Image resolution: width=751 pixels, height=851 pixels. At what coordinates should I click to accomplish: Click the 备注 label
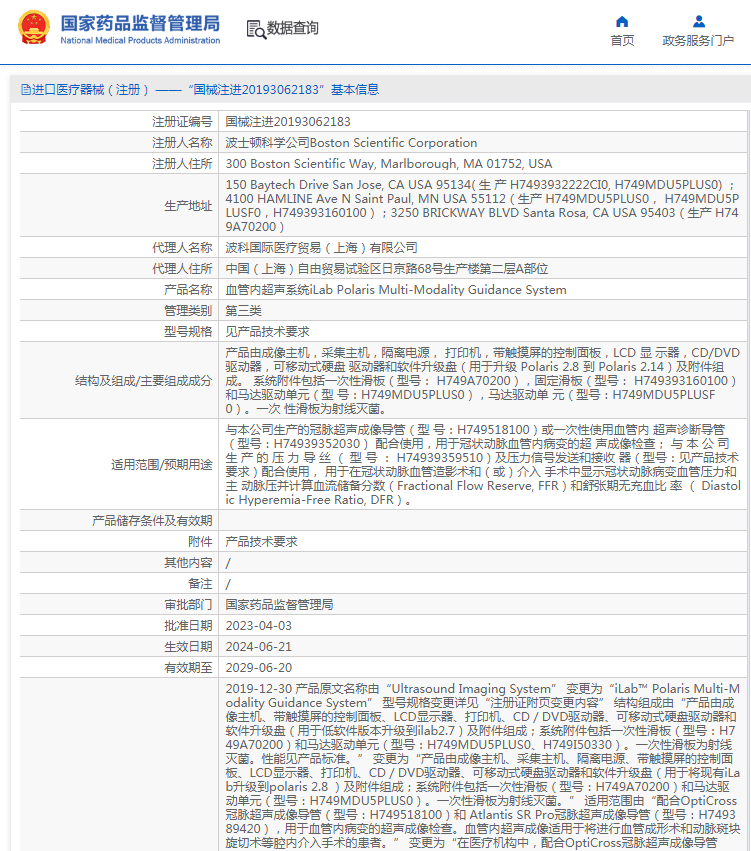point(200,584)
